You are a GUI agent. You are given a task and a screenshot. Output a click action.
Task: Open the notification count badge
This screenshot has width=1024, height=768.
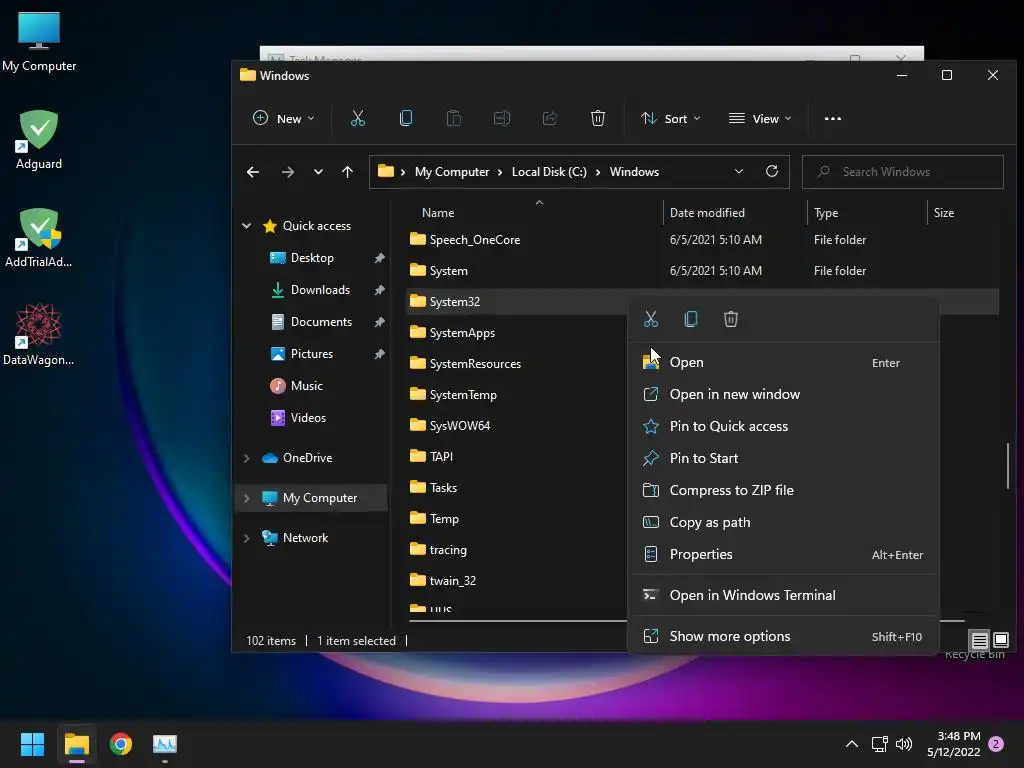[x=996, y=744]
